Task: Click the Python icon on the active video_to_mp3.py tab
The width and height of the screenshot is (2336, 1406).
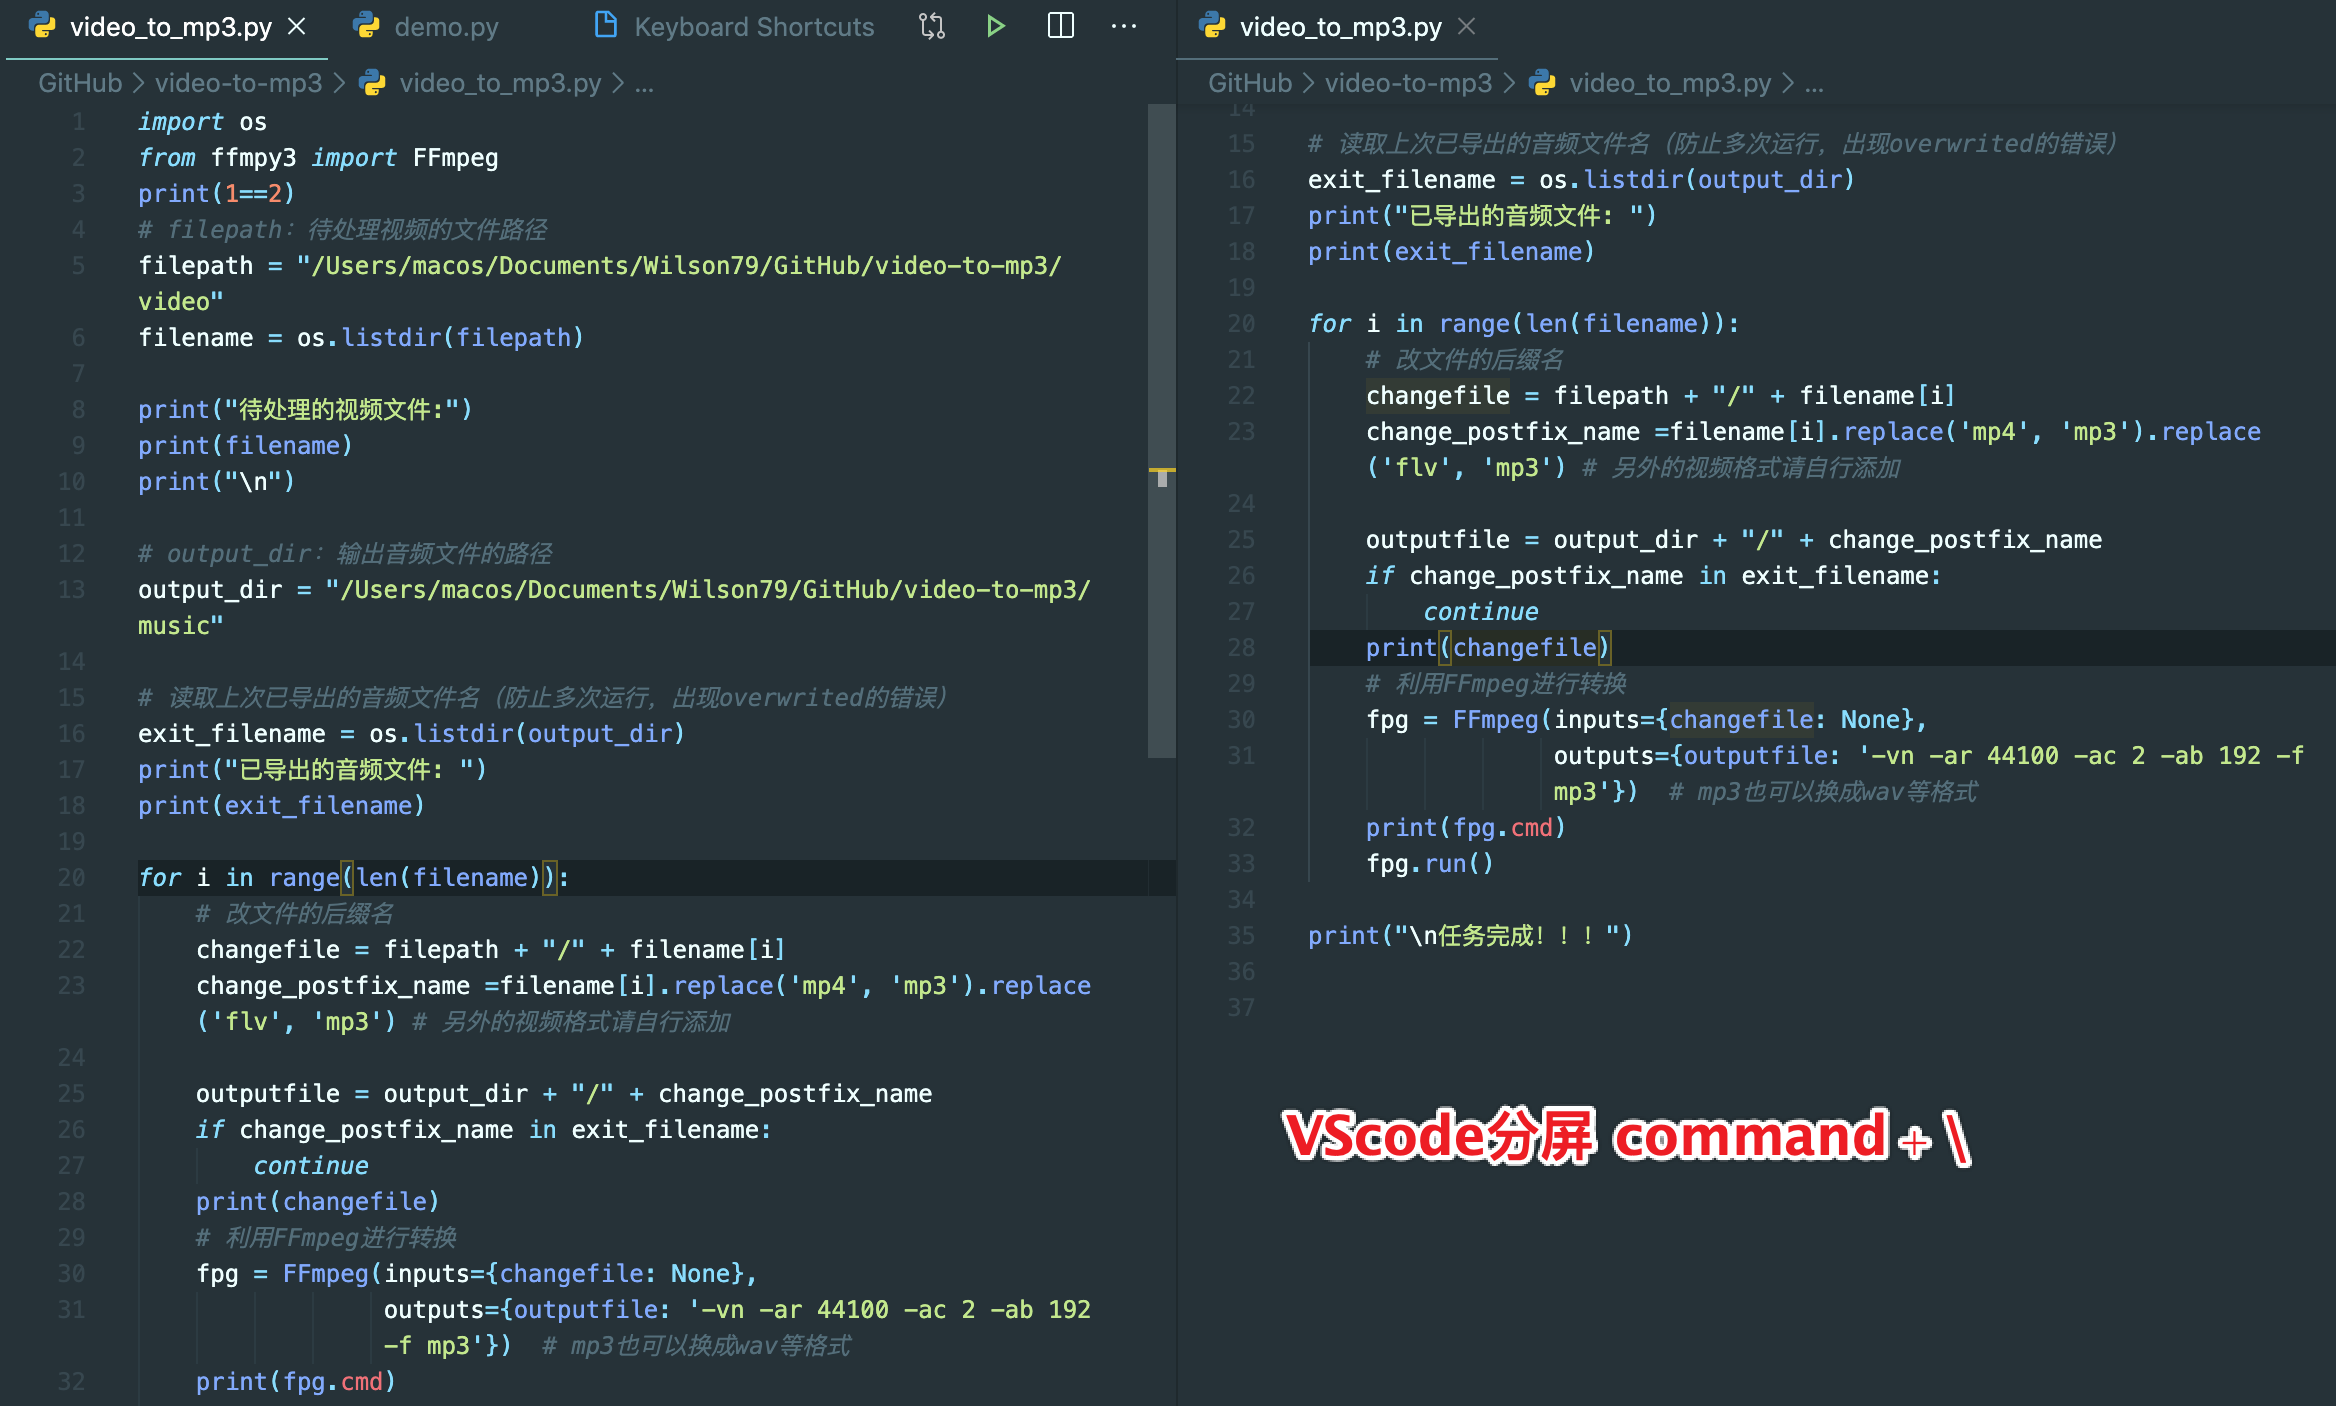Action: coord(40,27)
